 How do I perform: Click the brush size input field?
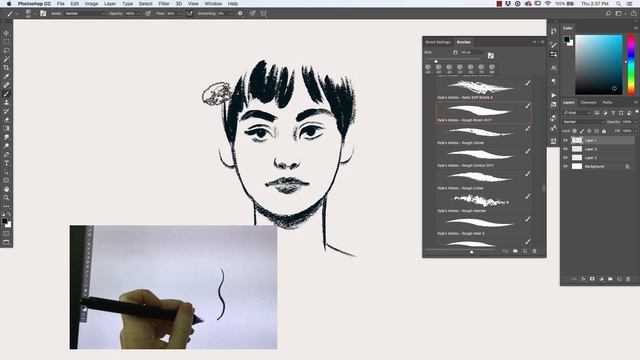[x=471, y=53]
